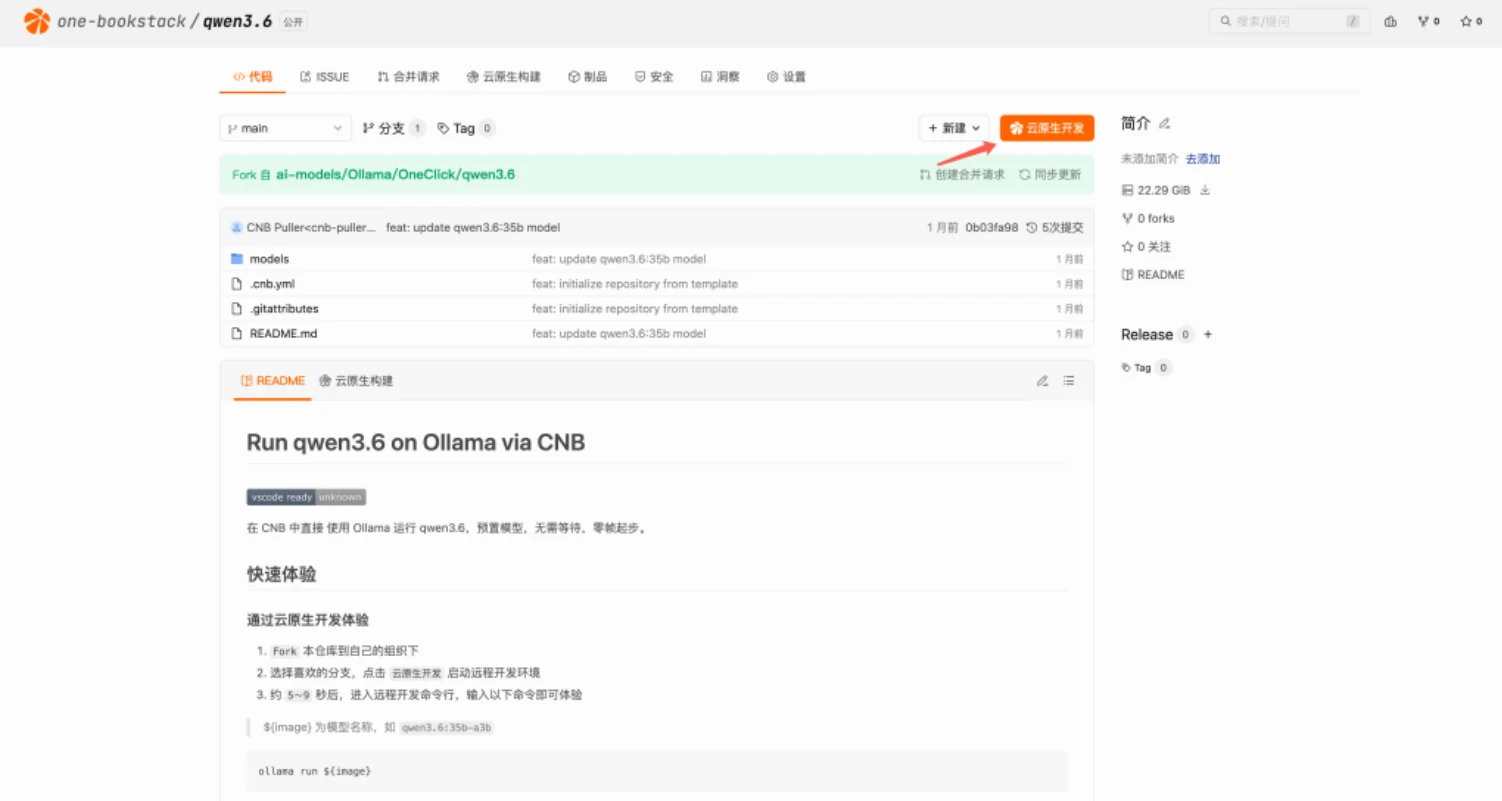Image resolution: width=1502 pixels, height=801 pixels.
Task: Show README outline list icon
Action: (x=1069, y=381)
